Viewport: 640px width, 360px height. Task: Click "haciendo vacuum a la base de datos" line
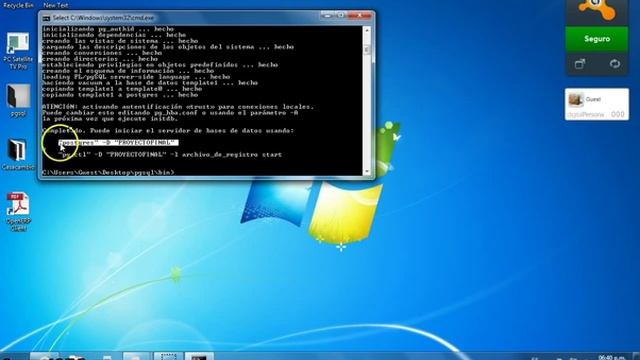[150, 82]
